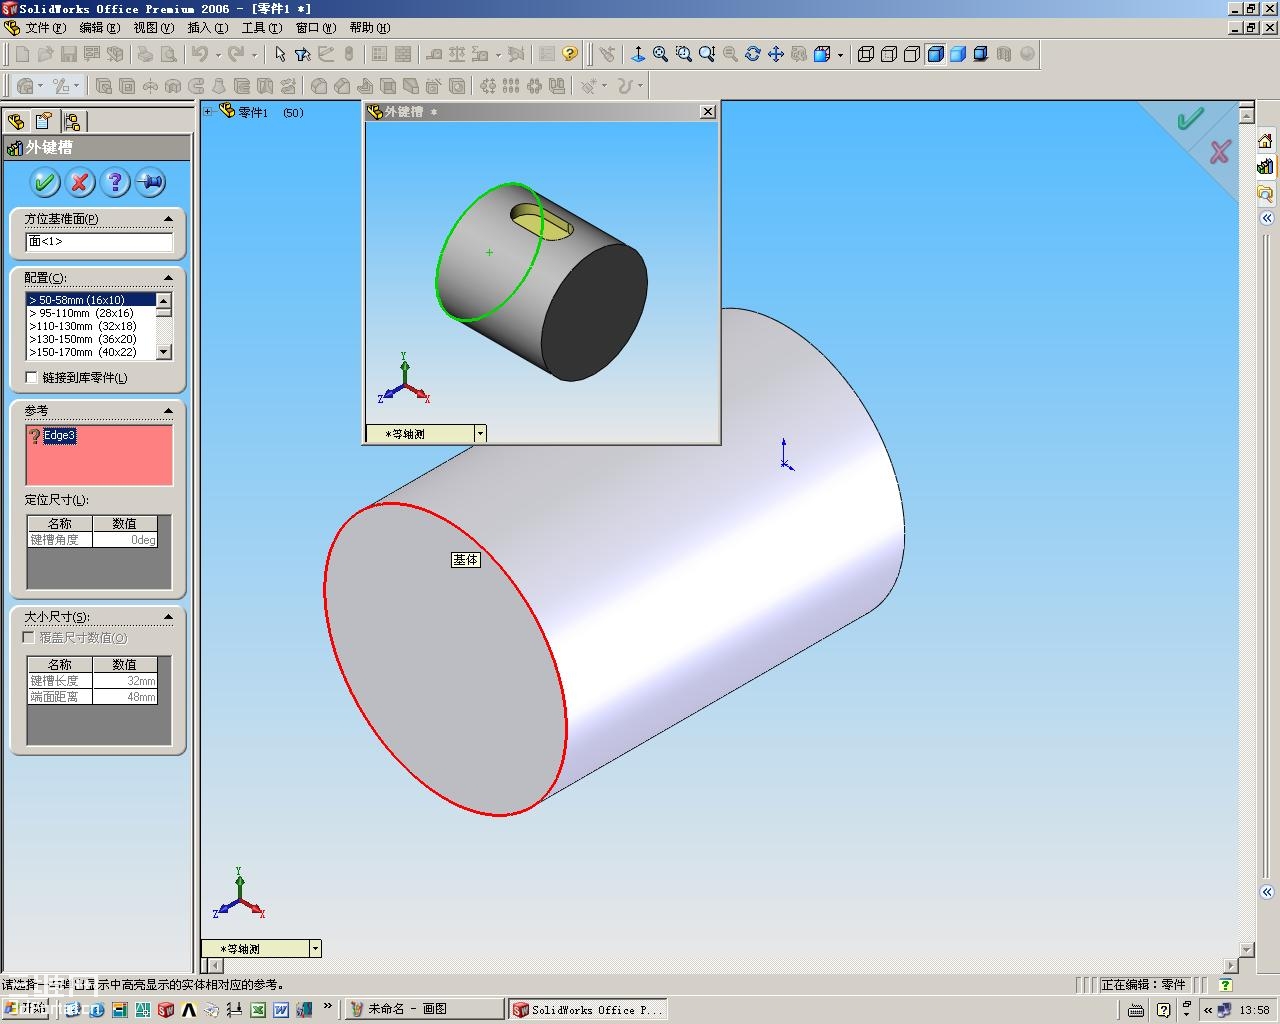
Task: Open help with the purple question mark button
Action: pos(115,182)
